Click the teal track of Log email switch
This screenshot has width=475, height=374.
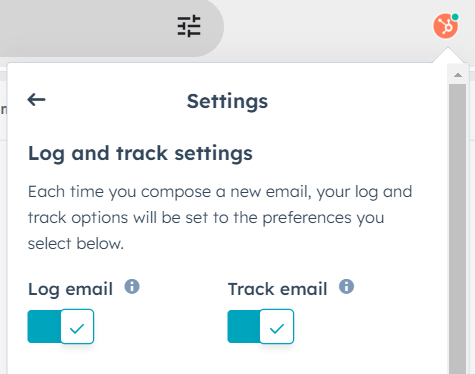[x=44, y=326]
